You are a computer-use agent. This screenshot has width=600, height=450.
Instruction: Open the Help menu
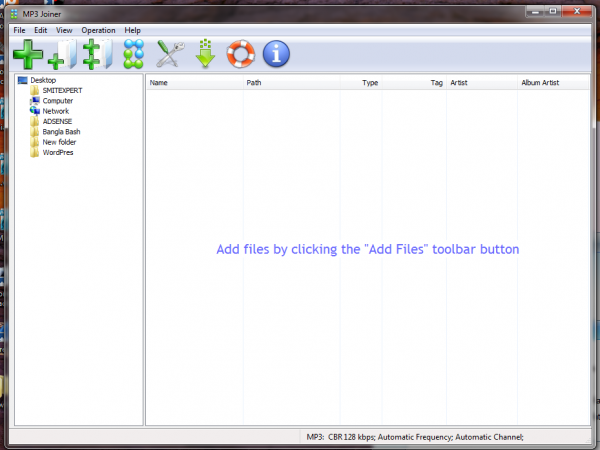132,30
